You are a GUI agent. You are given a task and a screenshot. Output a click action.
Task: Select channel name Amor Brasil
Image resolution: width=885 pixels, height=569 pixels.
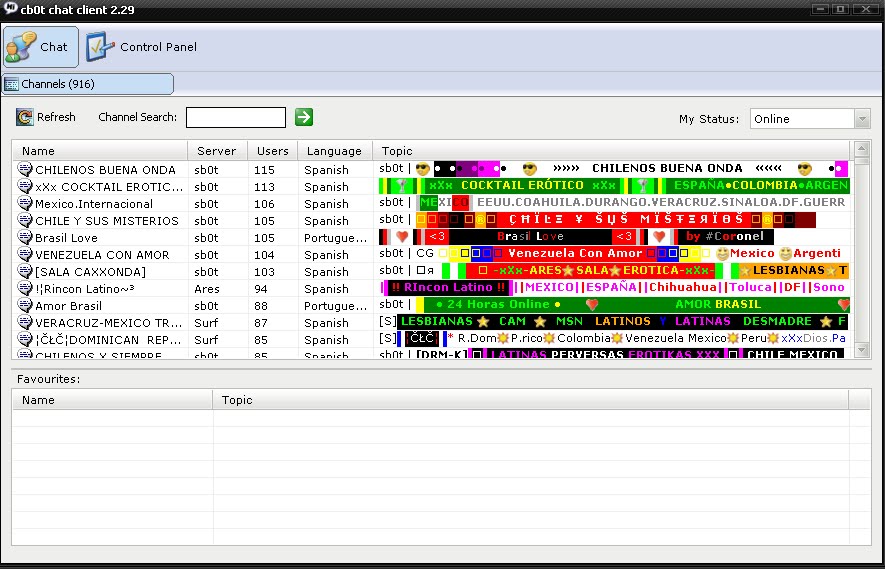point(68,305)
